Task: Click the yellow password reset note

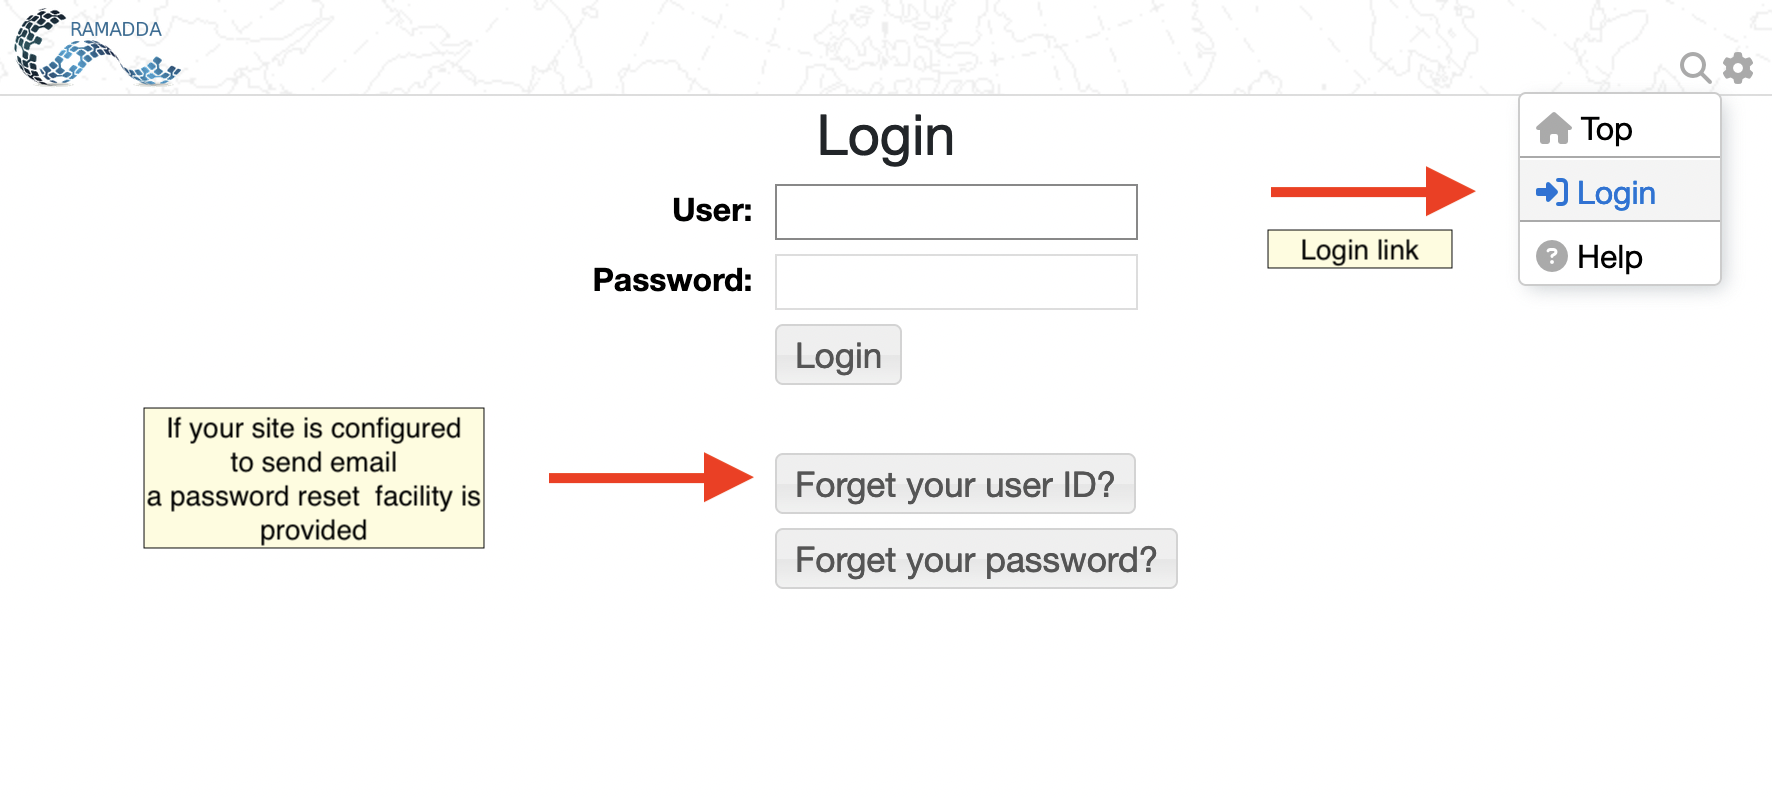Action: point(314,478)
